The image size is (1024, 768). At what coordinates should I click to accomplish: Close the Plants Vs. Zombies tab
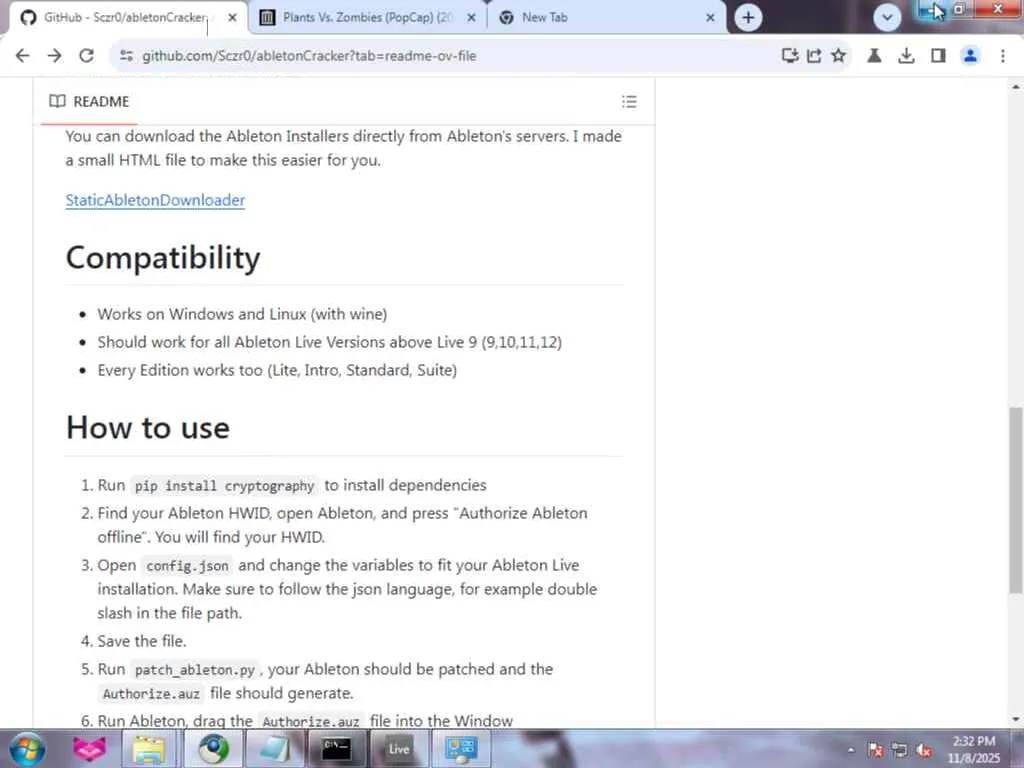471,18
